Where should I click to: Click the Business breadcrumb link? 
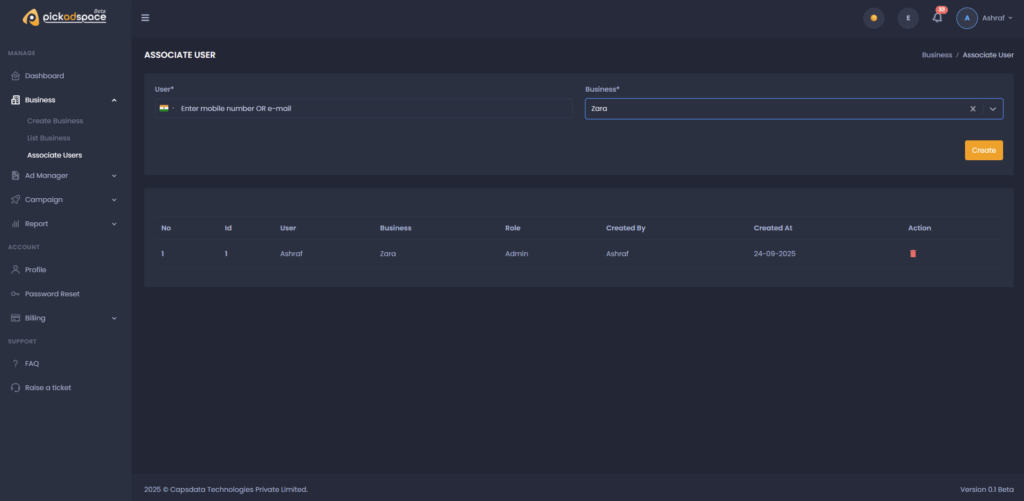click(936, 55)
